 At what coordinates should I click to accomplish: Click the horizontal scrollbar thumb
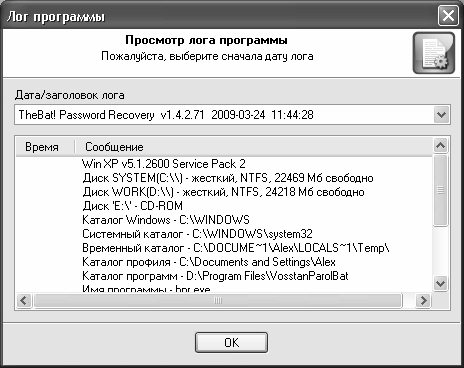point(218,301)
